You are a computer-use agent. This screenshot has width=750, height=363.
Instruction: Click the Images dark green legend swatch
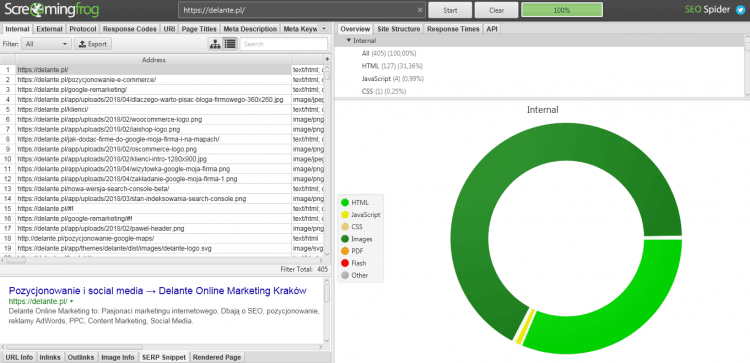coord(344,239)
